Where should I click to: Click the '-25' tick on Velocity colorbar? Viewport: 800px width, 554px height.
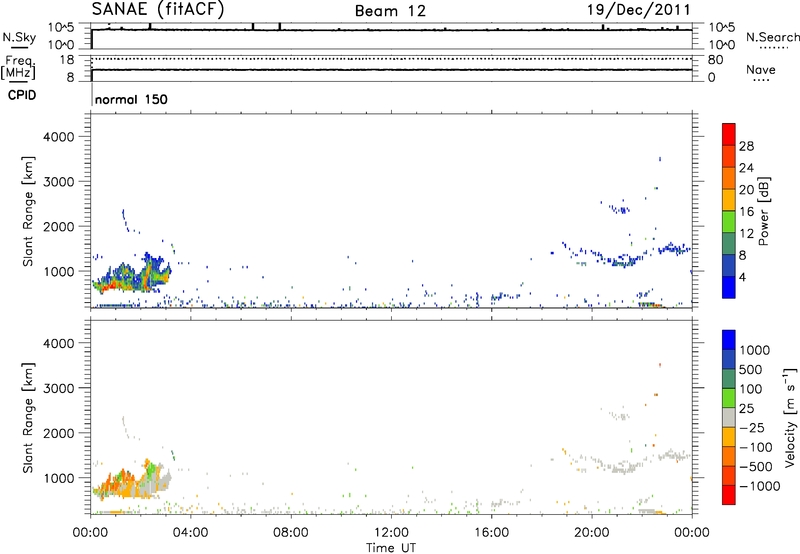point(752,428)
